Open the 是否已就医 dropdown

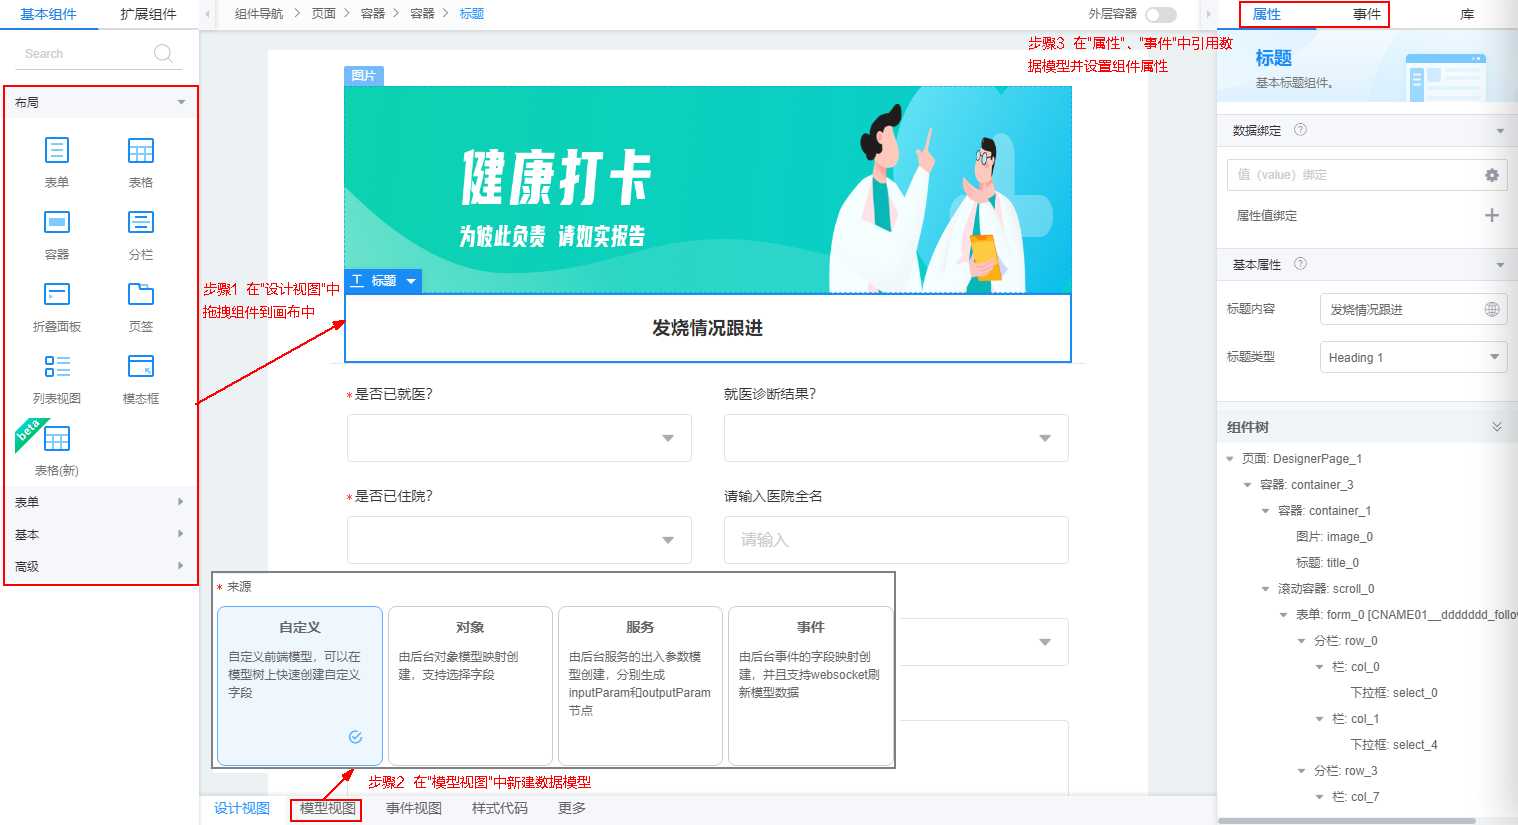(x=519, y=438)
